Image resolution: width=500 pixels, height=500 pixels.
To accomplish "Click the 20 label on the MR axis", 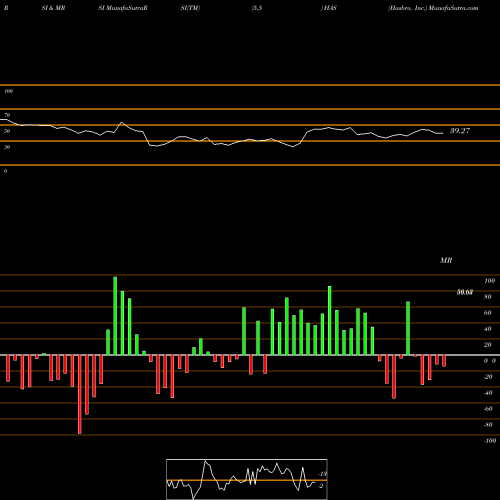I will pos(488,345).
